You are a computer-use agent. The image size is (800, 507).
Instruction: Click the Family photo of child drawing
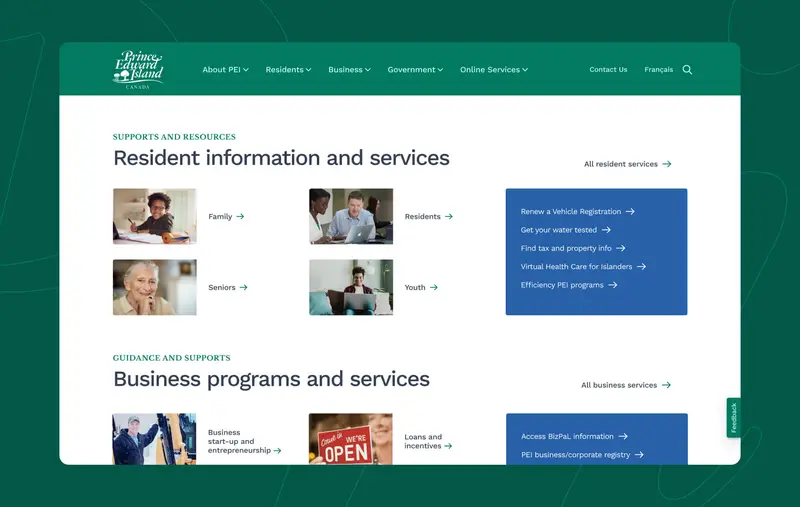tap(155, 216)
